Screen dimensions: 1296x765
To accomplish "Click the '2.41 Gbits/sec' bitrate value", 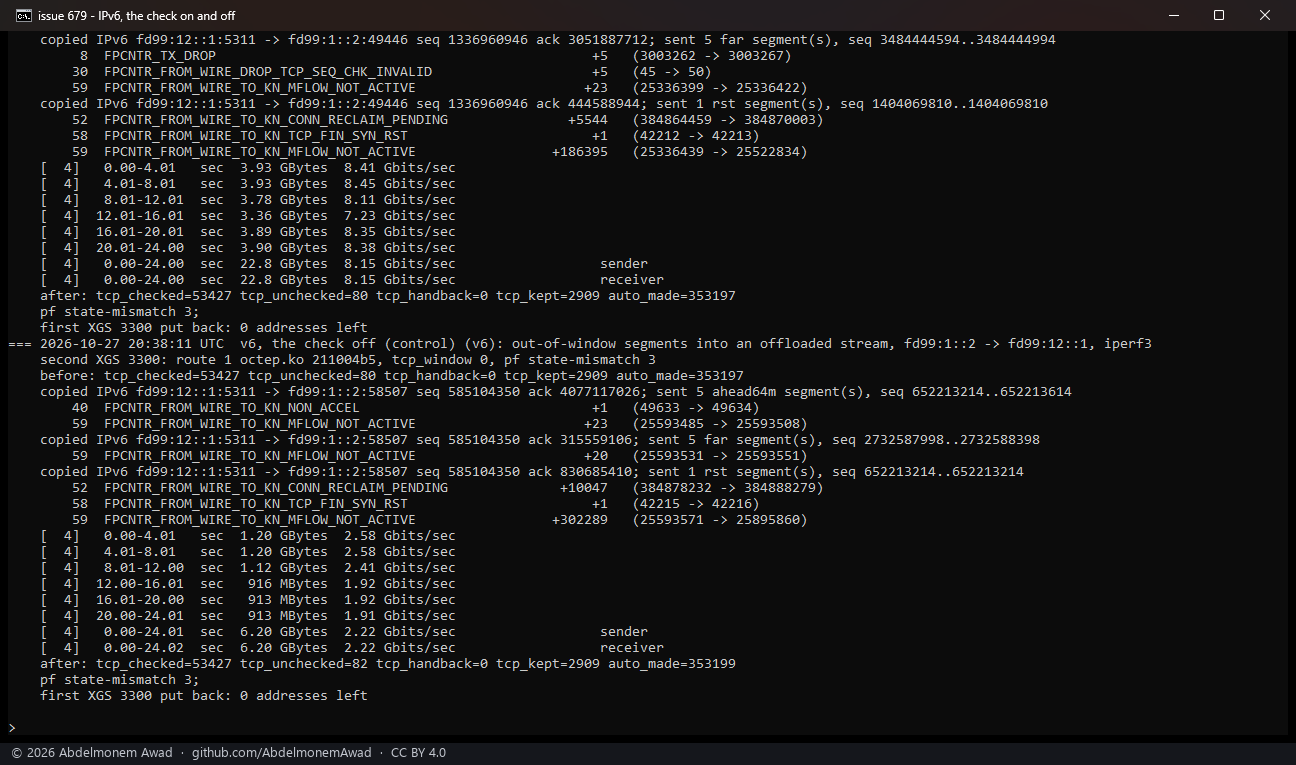I will (400, 568).
